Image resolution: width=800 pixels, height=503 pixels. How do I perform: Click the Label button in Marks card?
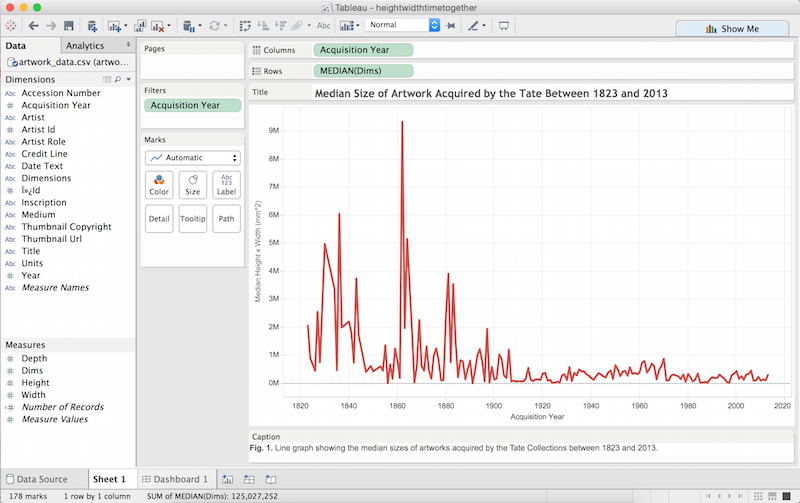tap(226, 185)
